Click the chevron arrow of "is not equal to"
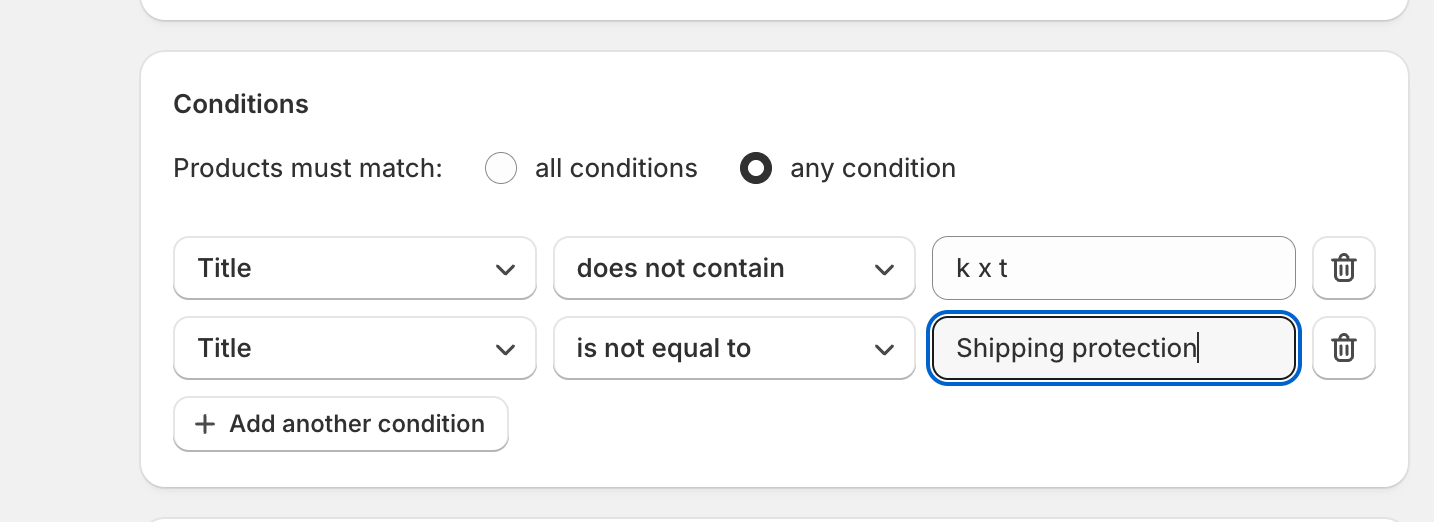The image size is (1434, 522). [x=884, y=349]
